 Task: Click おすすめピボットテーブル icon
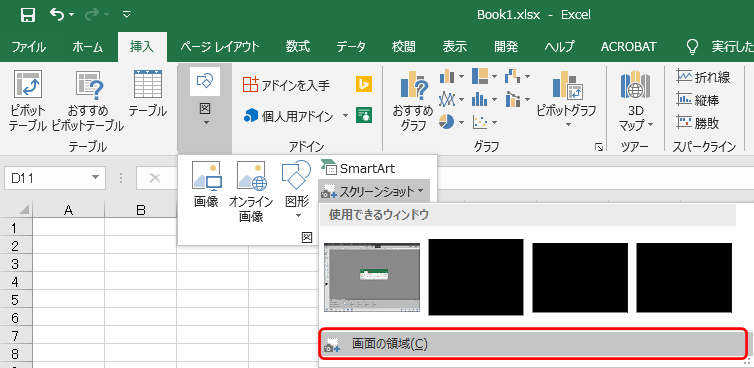88,101
